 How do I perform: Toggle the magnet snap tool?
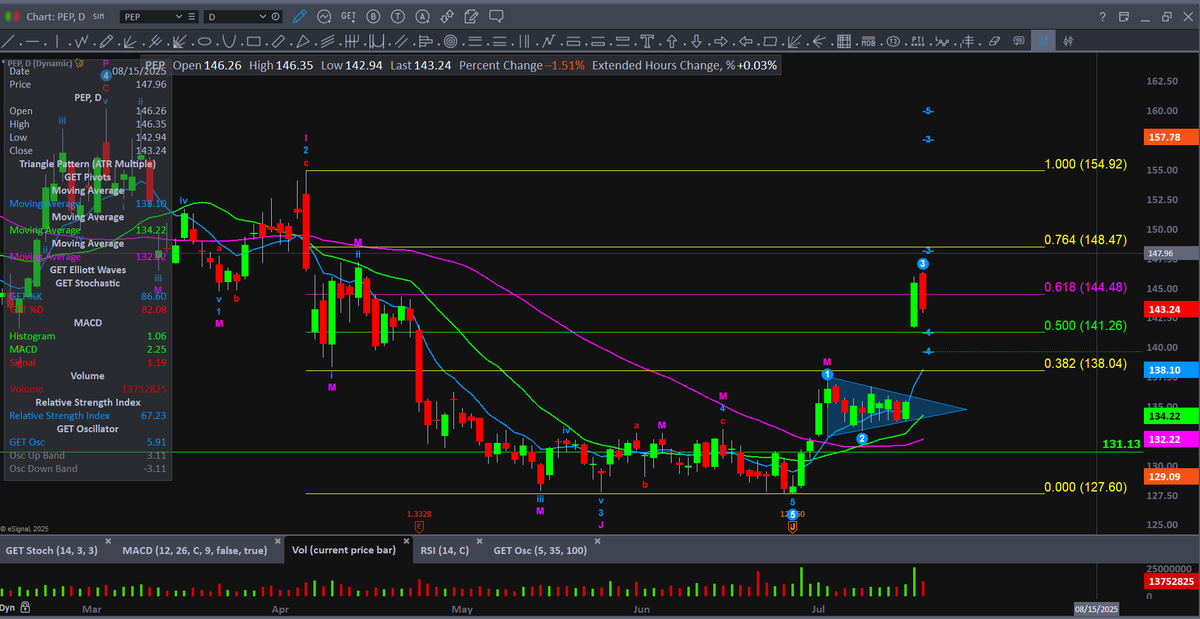coord(1044,41)
